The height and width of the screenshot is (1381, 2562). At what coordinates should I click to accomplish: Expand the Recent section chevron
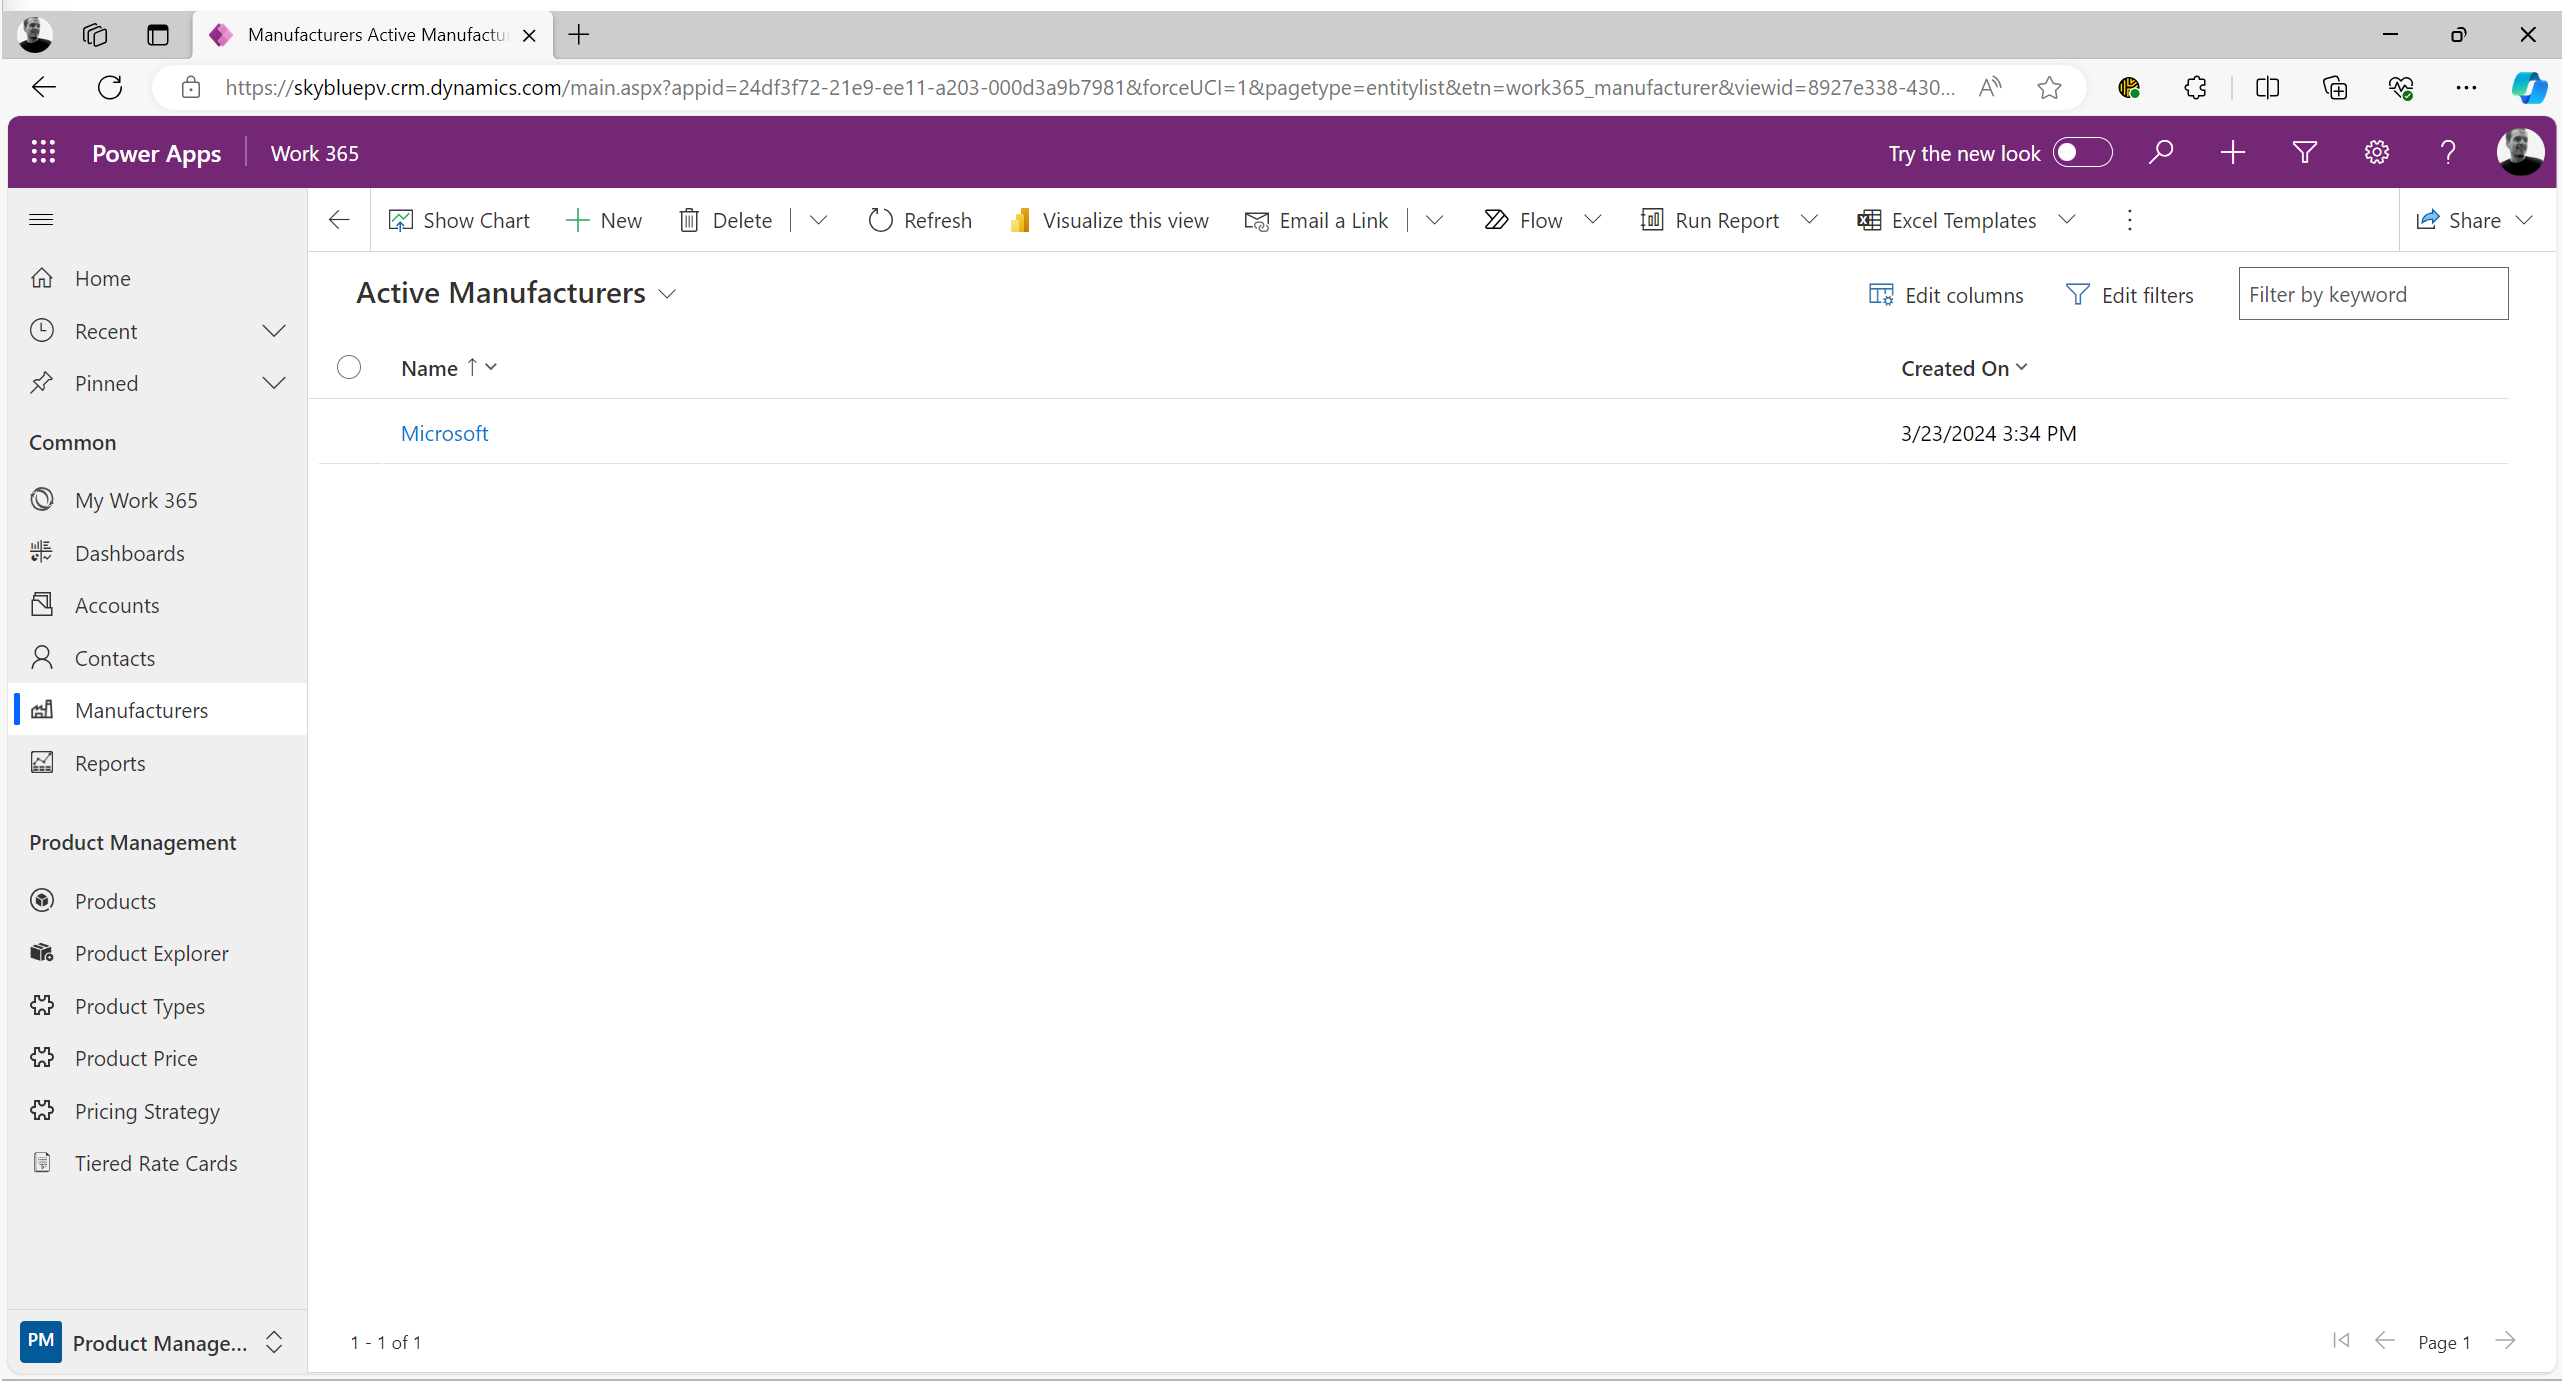click(x=274, y=331)
